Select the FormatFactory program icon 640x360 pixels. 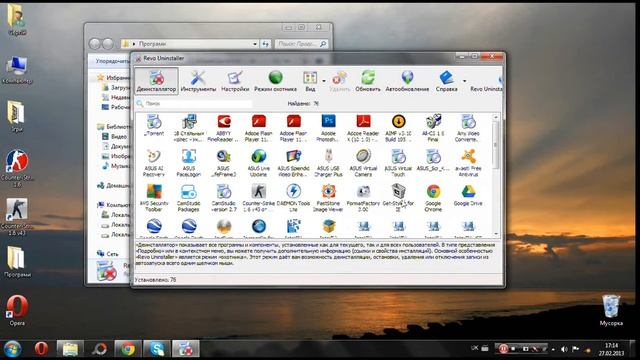[363, 191]
